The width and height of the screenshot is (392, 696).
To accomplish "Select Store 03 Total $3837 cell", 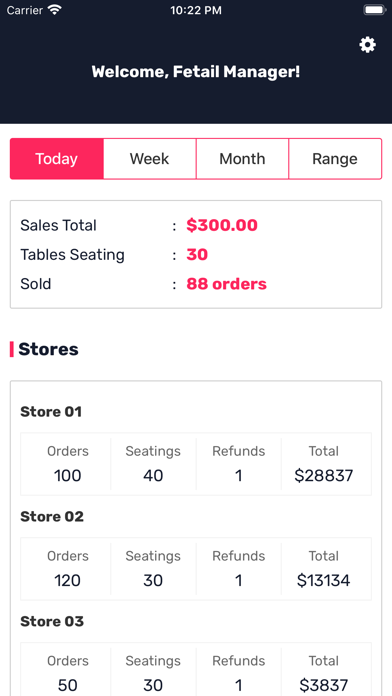I will coord(324,672).
